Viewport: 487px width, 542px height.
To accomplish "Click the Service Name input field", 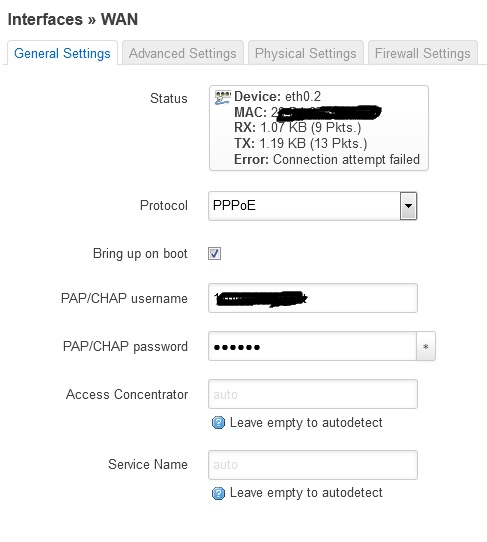I will tap(313, 465).
